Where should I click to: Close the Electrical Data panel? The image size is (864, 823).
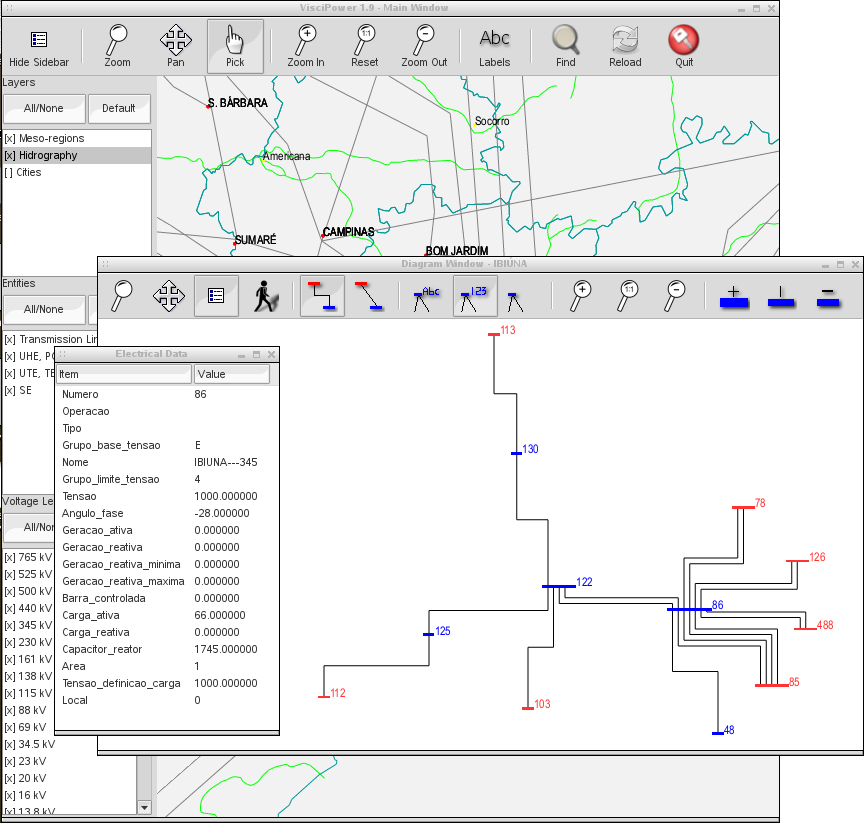point(271,354)
